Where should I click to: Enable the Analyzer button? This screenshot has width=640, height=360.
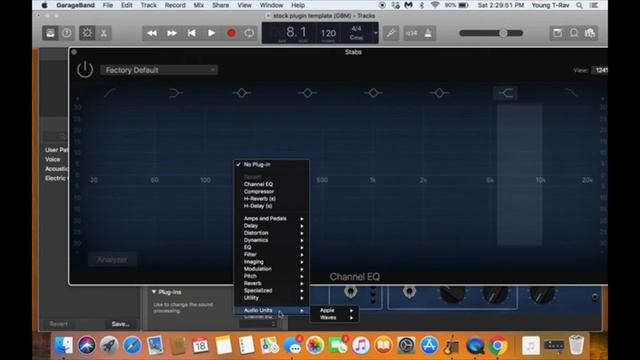pyautogui.click(x=112, y=260)
